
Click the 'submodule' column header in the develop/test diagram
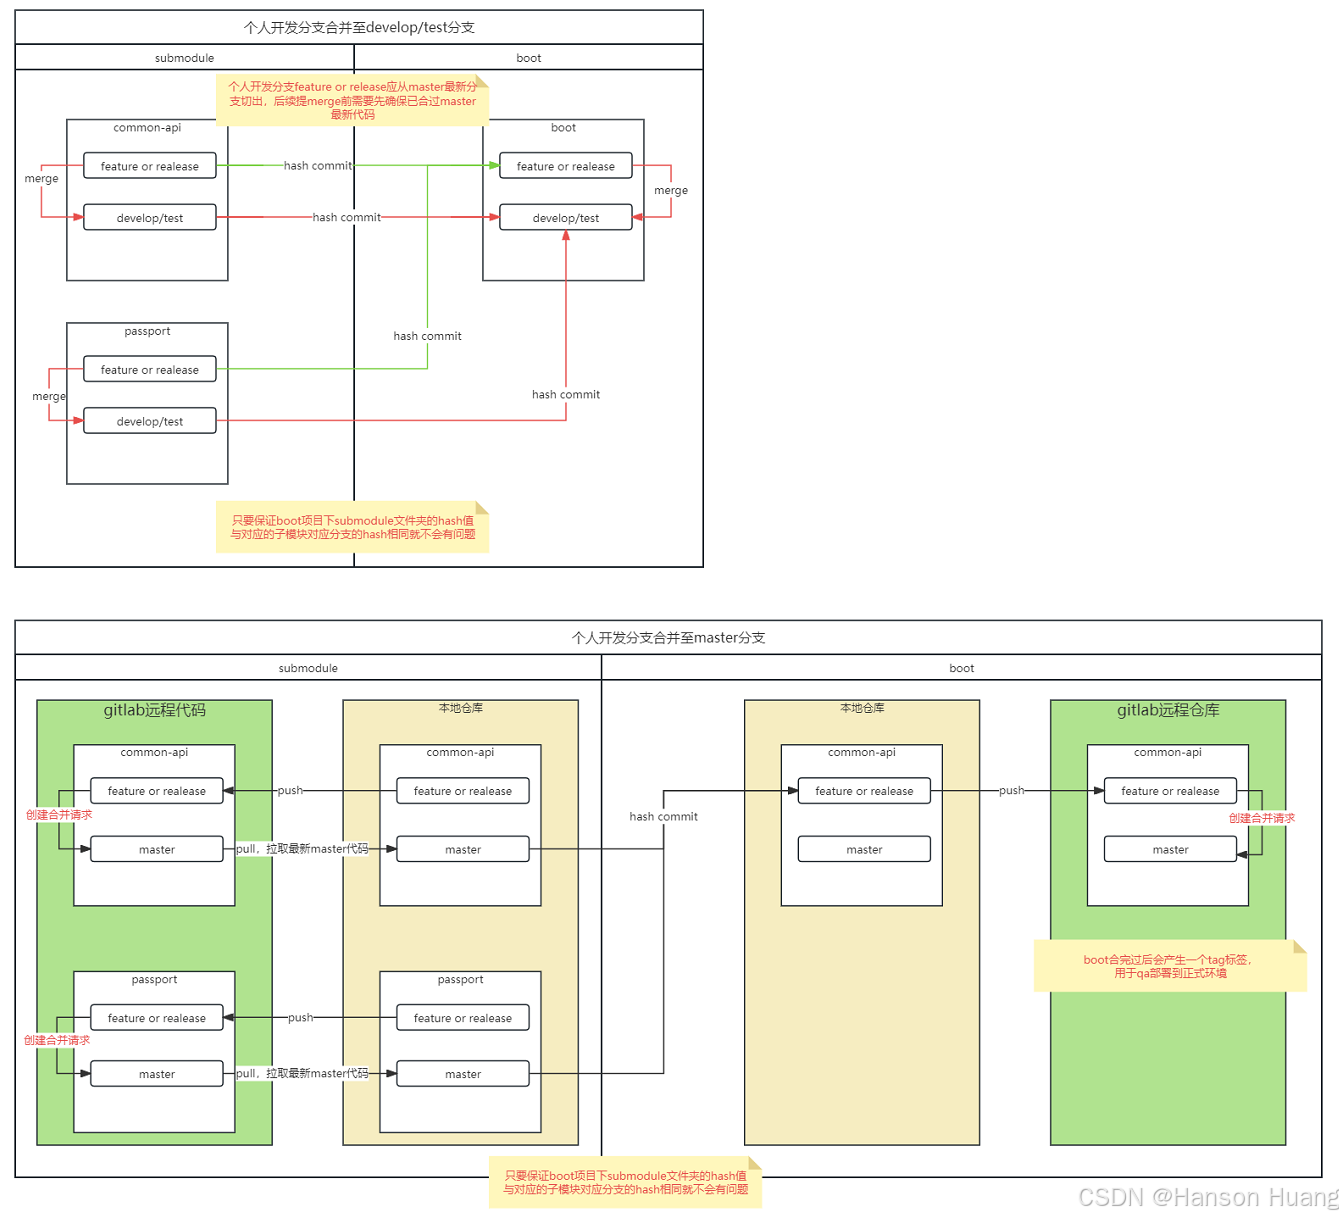pos(185,58)
